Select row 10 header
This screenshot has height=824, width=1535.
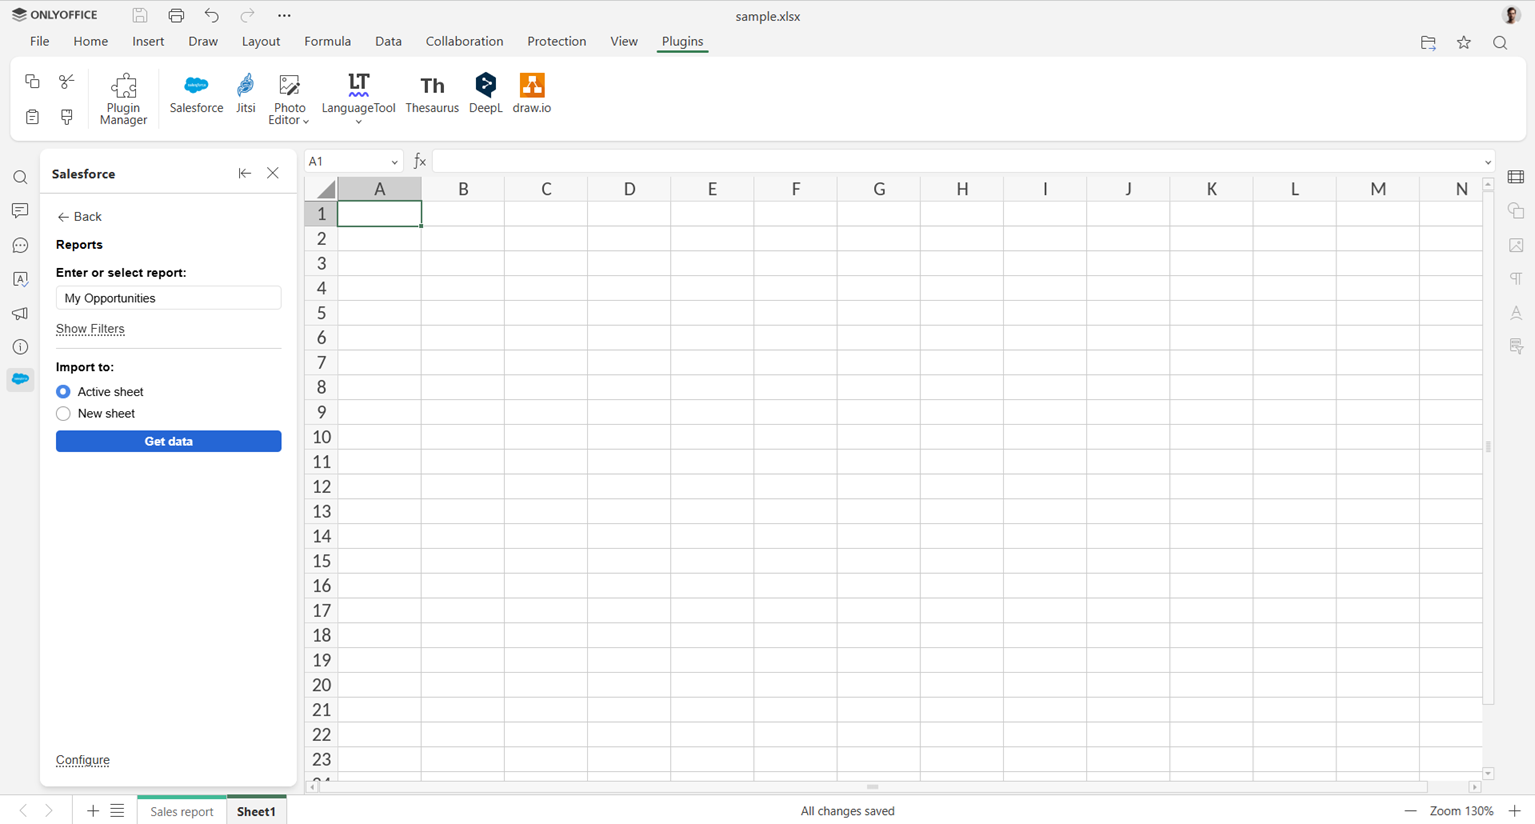tap(321, 437)
